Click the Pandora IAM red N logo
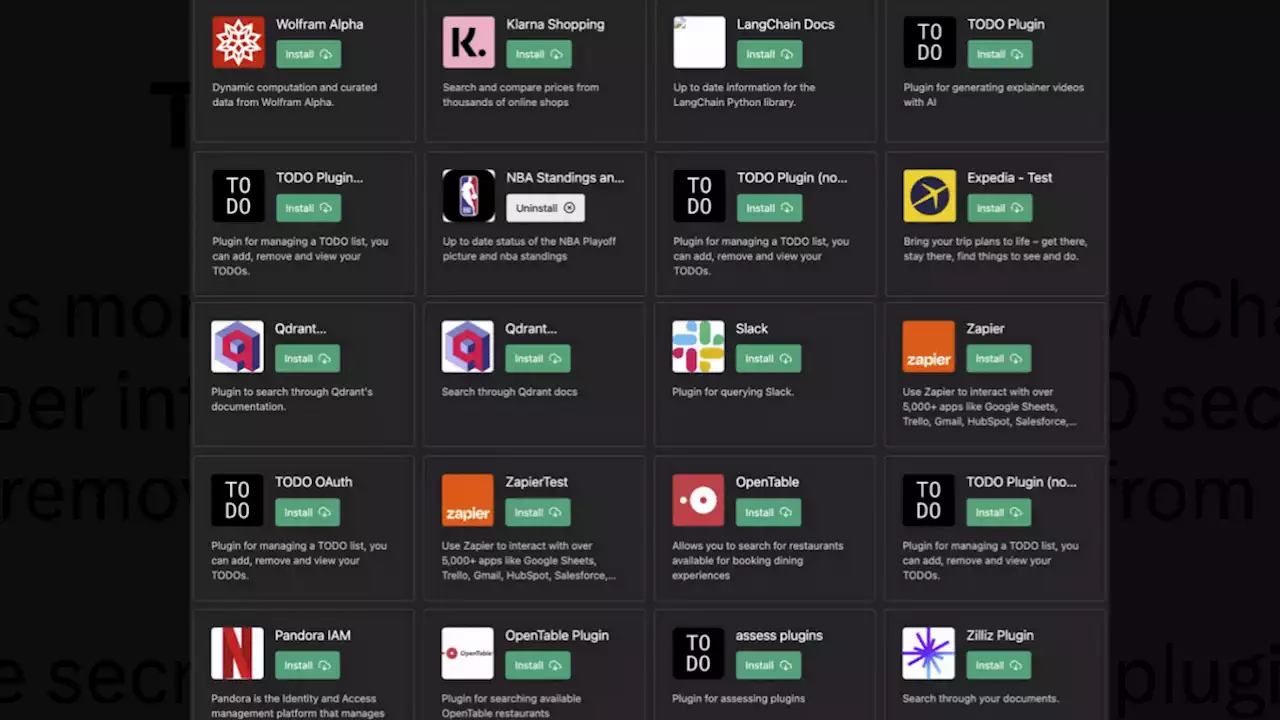1280x720 pixels. [237, 654]
